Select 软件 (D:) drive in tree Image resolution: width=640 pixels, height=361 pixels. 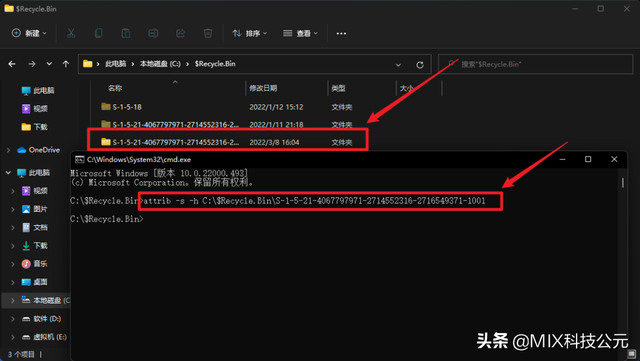(x=41, y=319)
